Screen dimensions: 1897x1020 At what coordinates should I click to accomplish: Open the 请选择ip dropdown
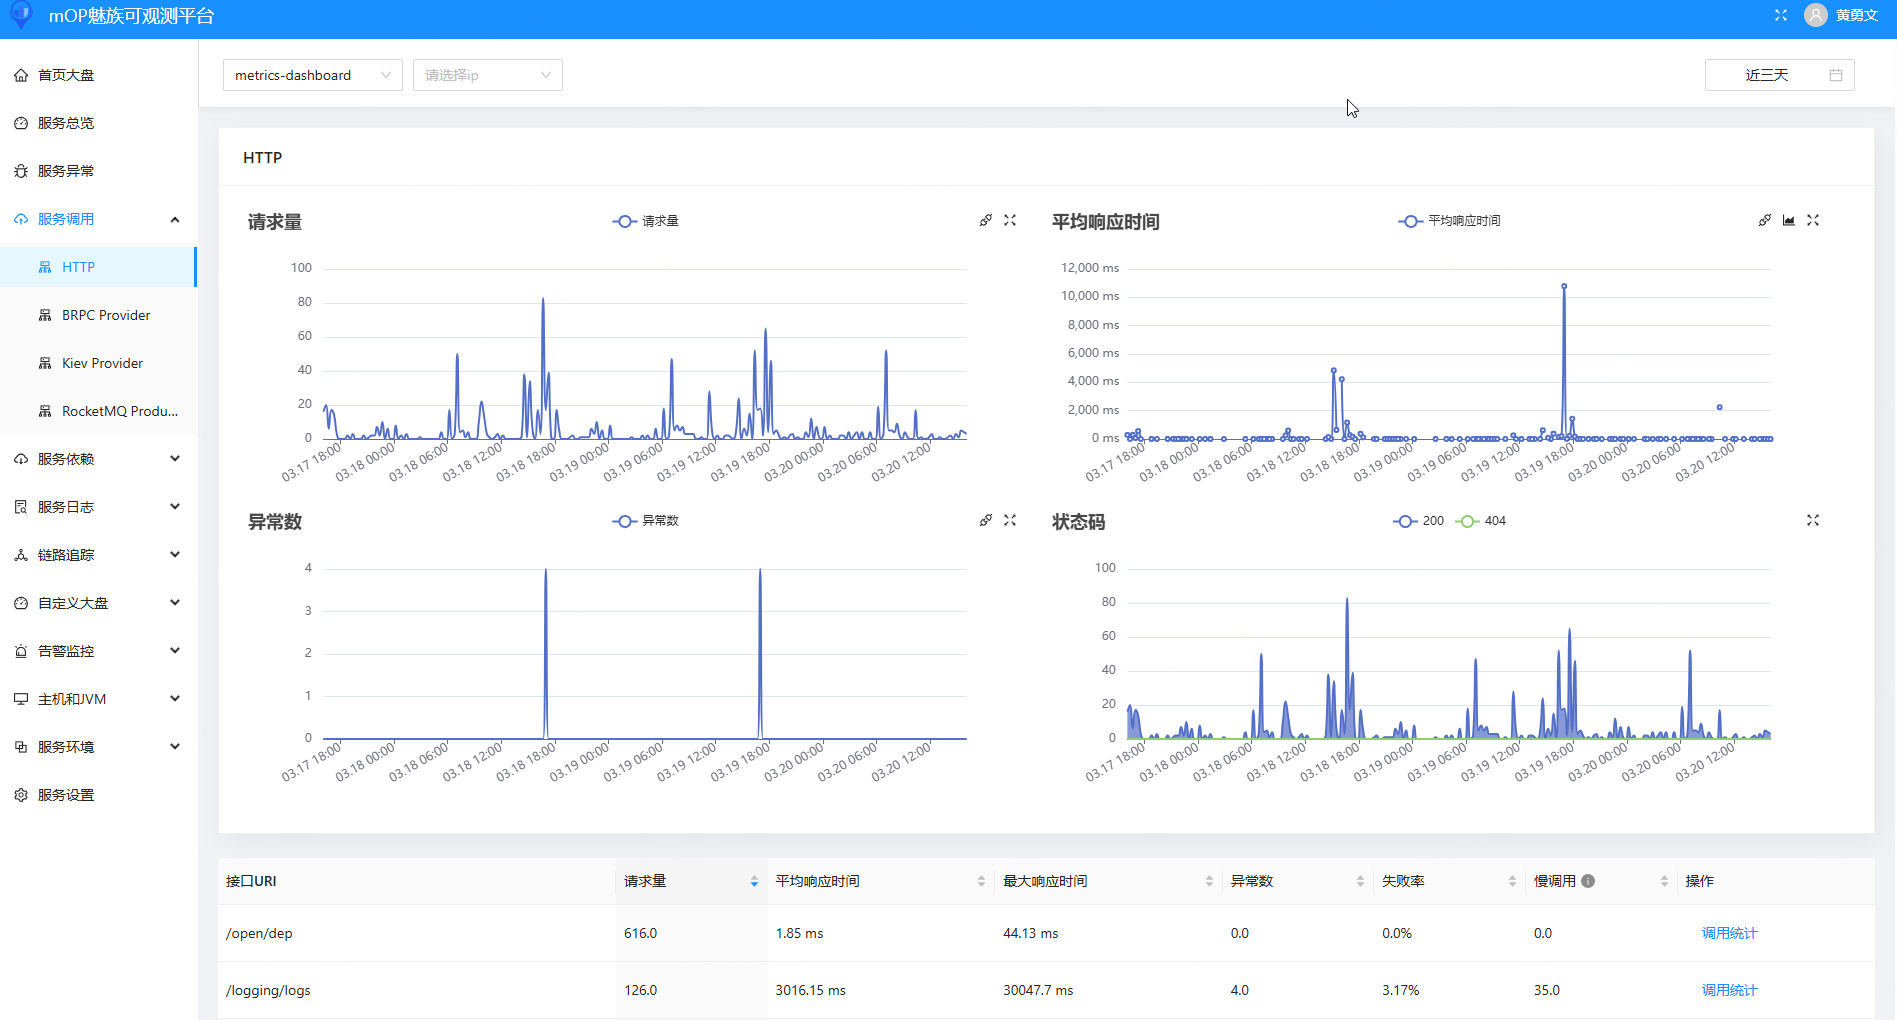(487, 75)
